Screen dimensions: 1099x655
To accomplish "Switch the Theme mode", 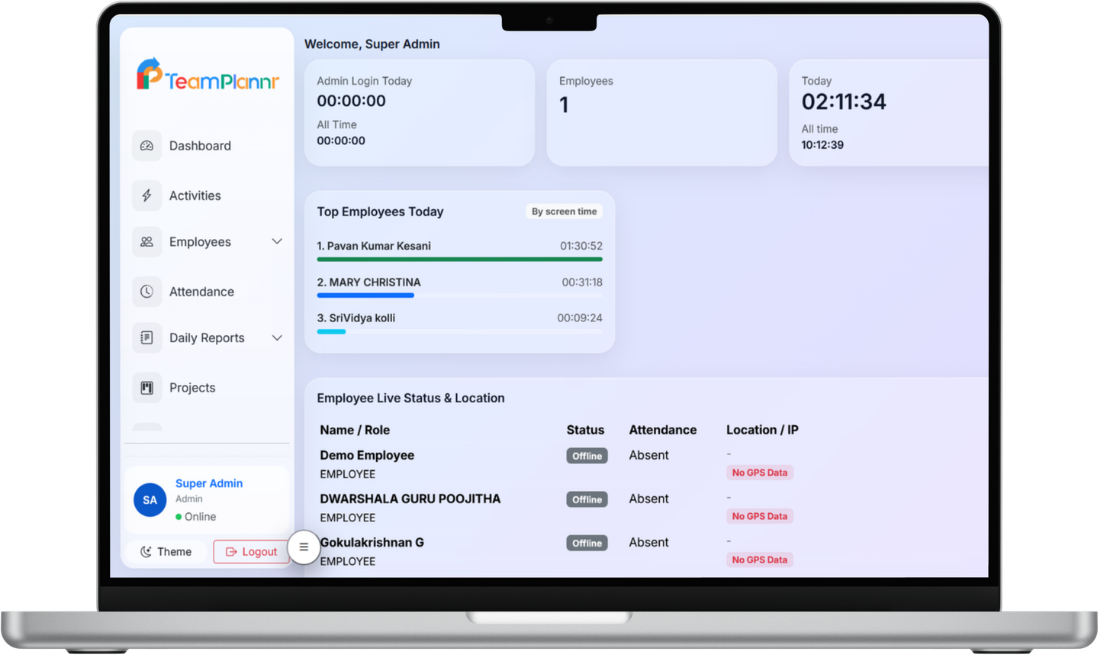I will pos(166,552).
